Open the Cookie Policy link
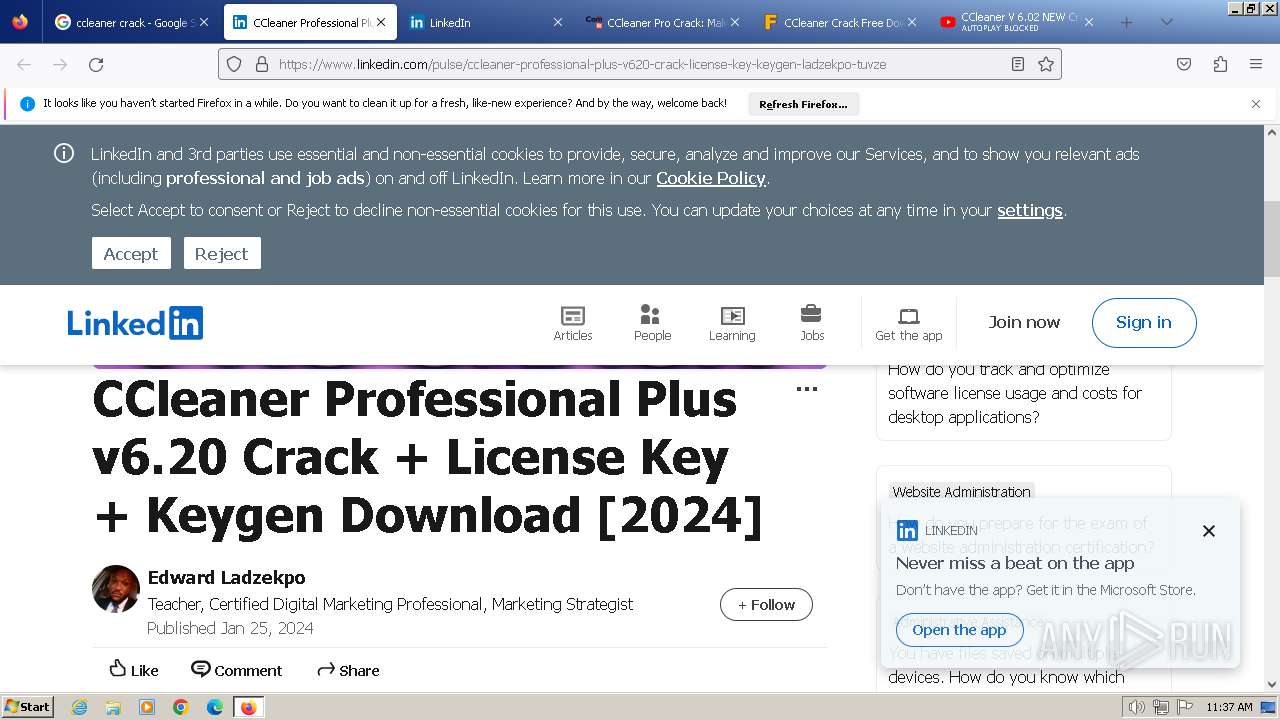The height and width of the screenshot is (720, 1280). 711,178
